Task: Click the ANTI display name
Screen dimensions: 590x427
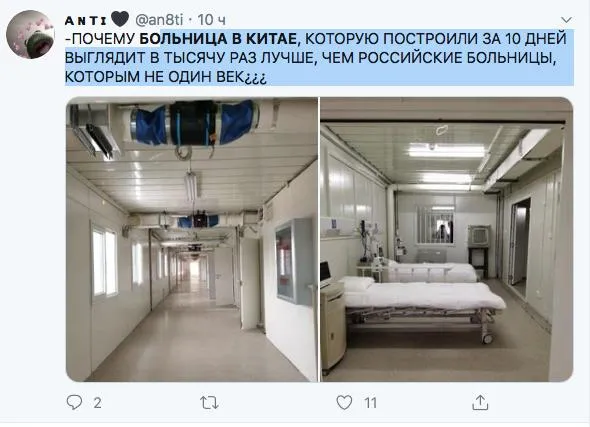Action: click(x=86, y=20)
